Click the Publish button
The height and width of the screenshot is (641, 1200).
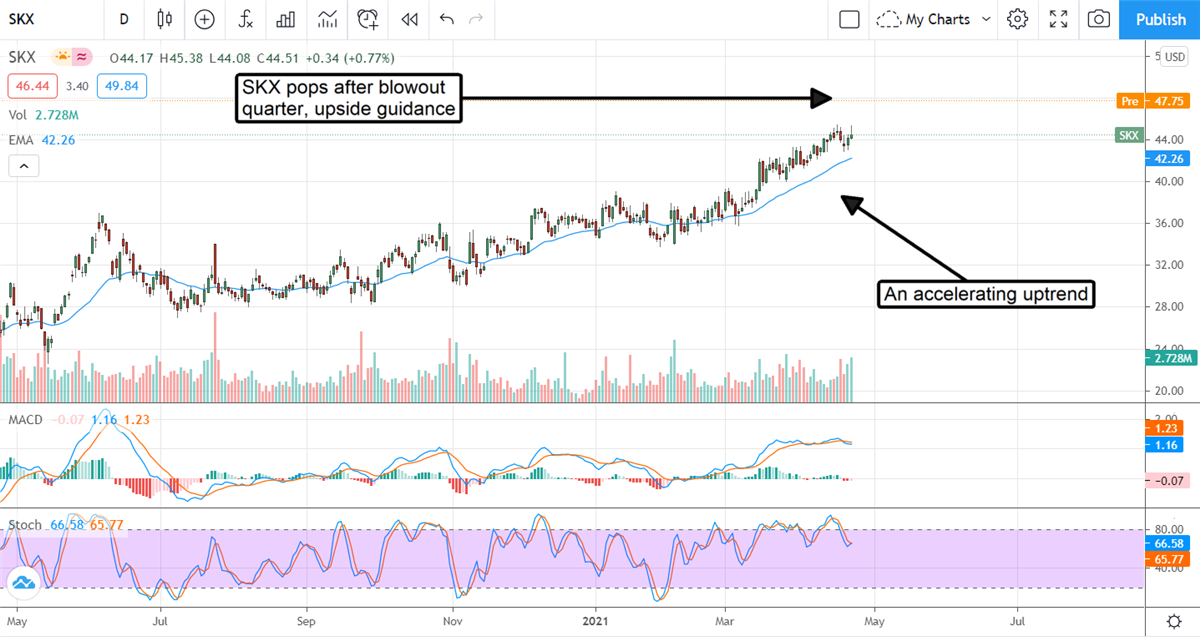click(1160, 19)
